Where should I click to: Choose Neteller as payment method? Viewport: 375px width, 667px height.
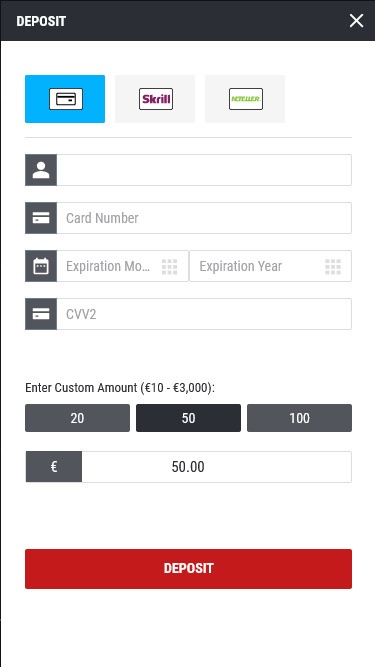click(245, 99)
